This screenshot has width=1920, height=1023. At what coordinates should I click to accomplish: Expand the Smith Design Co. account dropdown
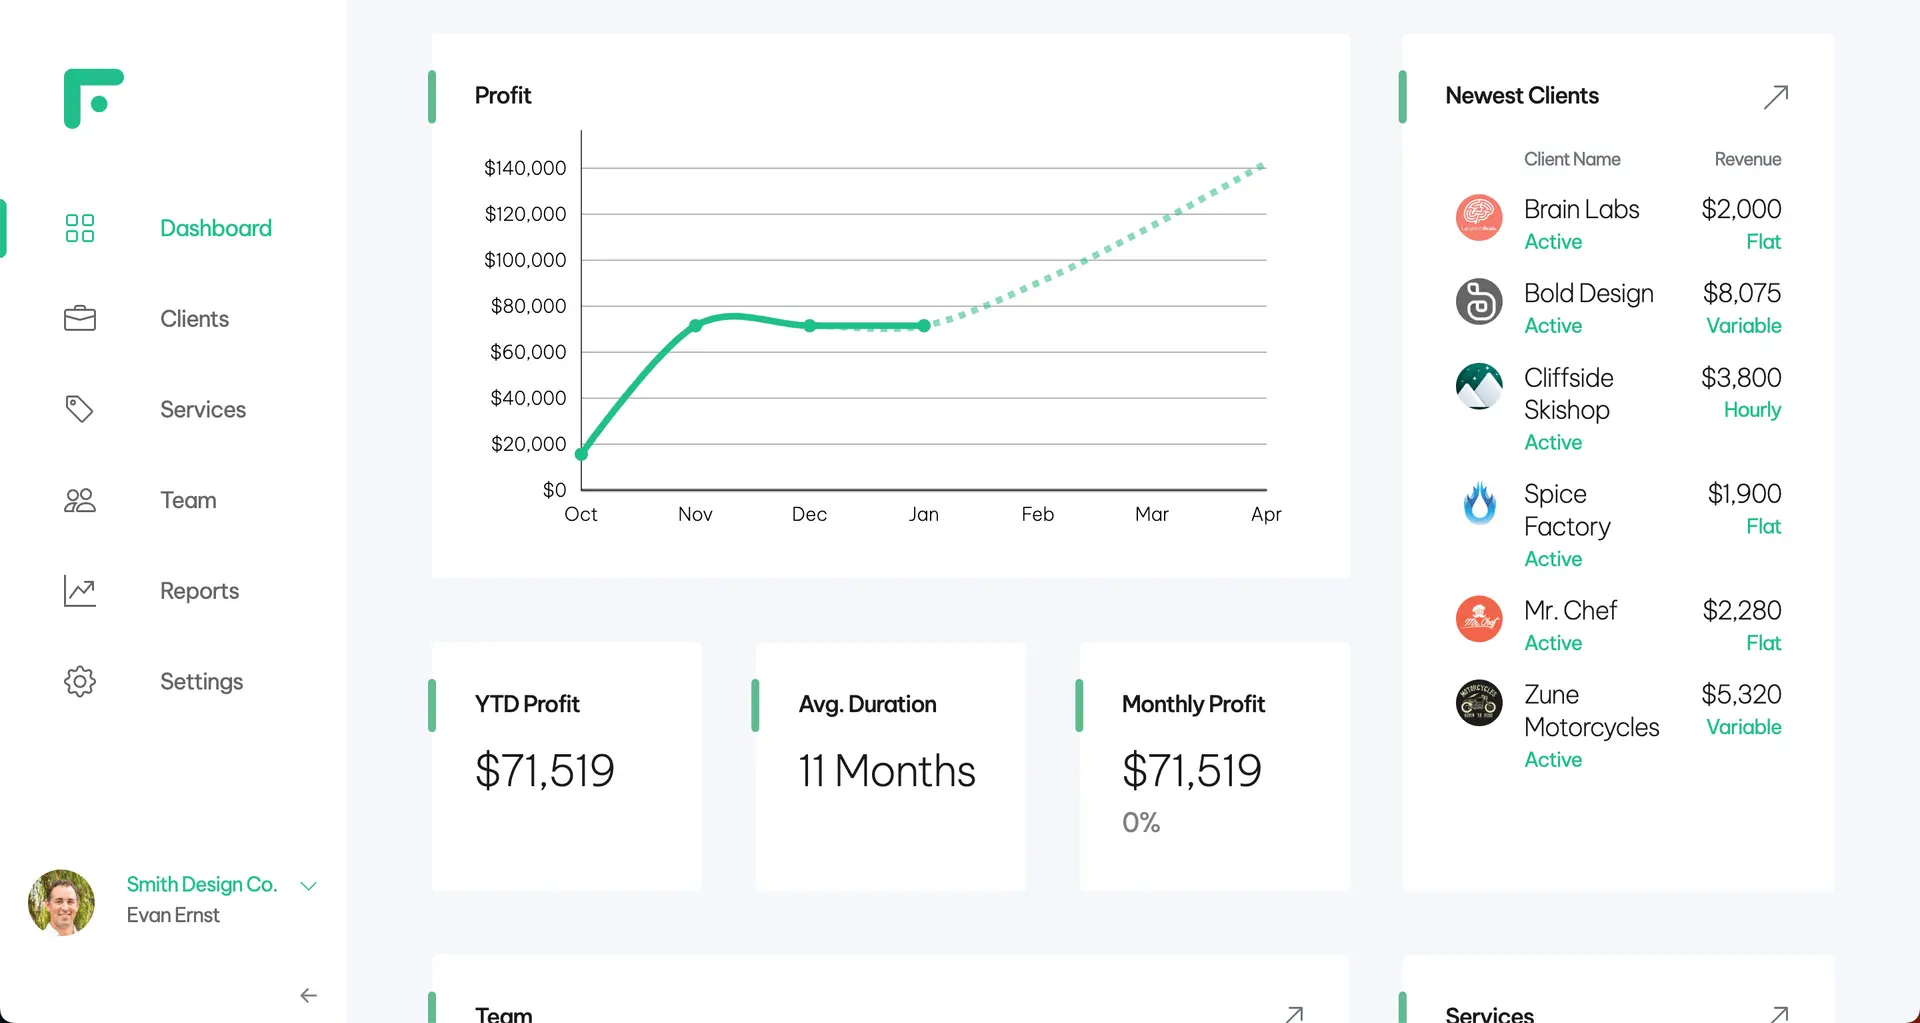pyautogui.click(x=309, y=886)
